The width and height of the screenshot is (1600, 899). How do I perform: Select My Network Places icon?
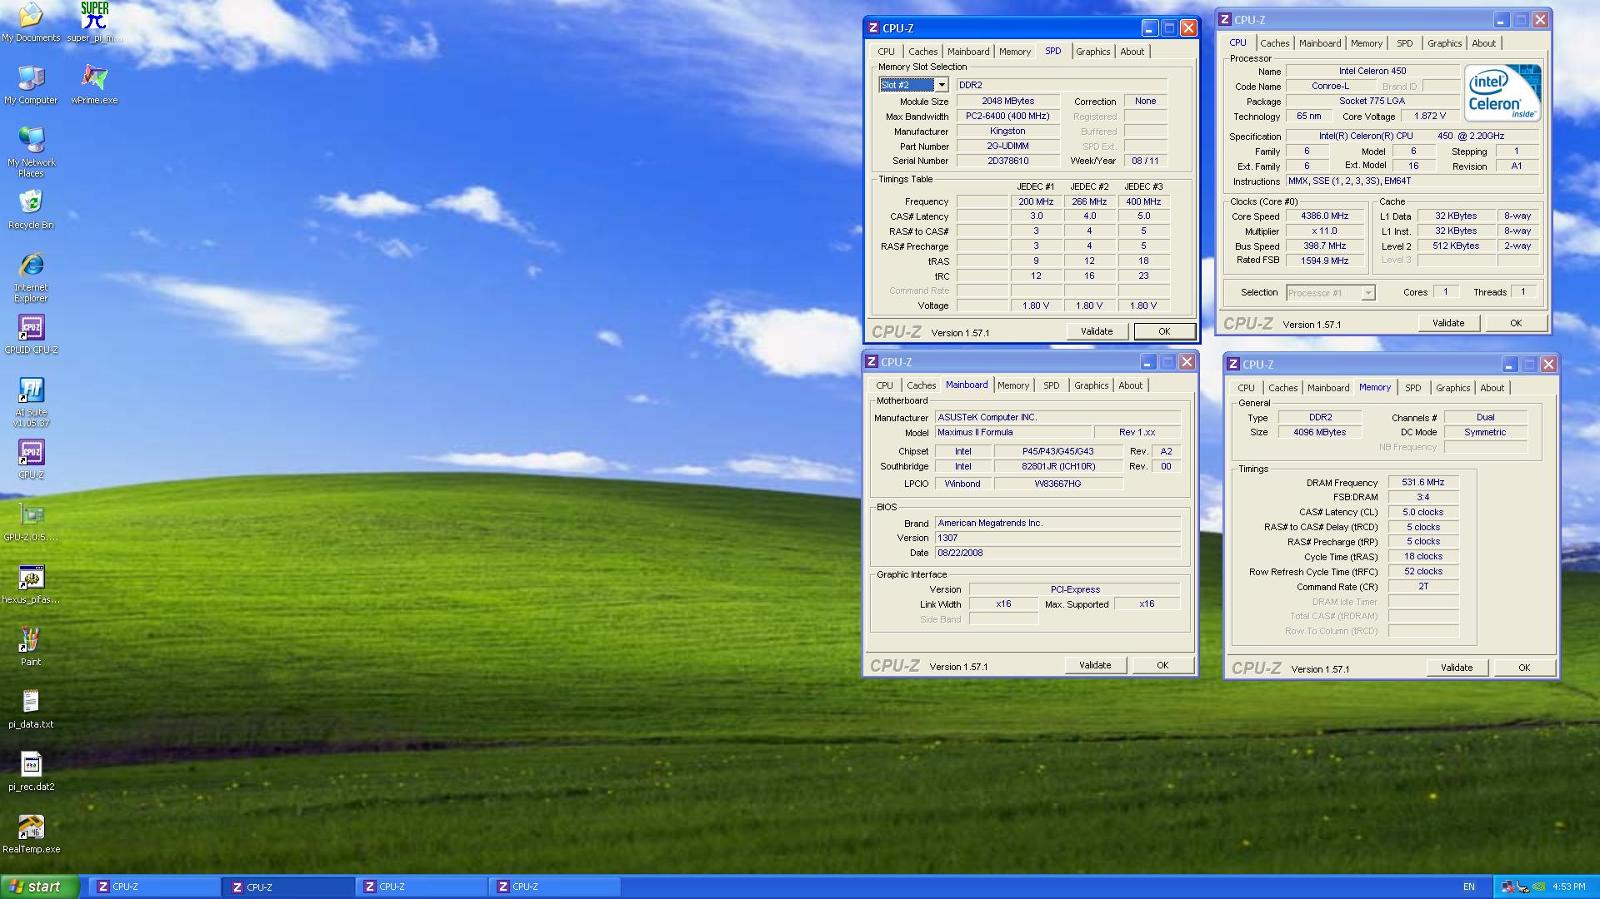pos(31,151)
